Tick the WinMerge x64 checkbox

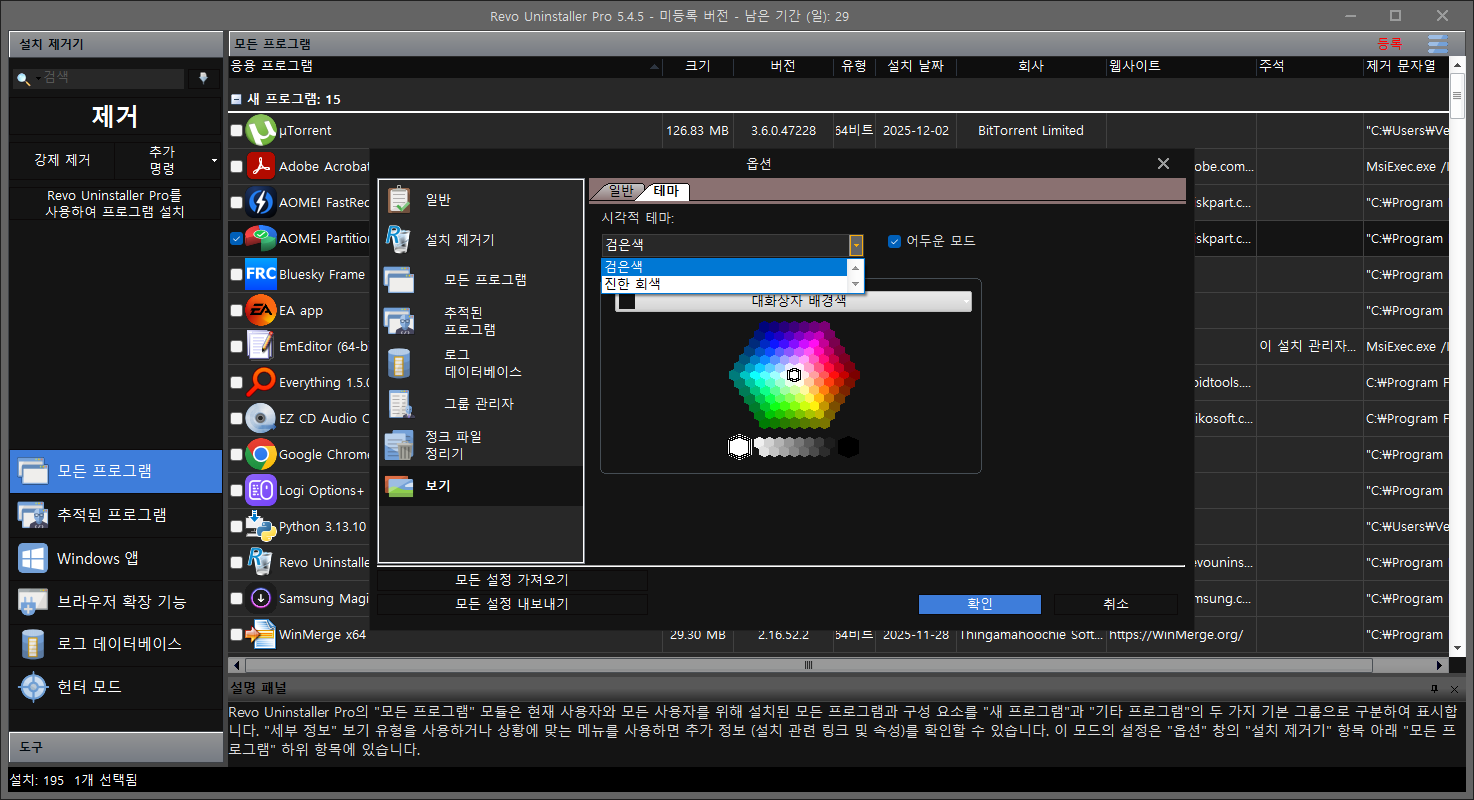(x=236, y=635)
